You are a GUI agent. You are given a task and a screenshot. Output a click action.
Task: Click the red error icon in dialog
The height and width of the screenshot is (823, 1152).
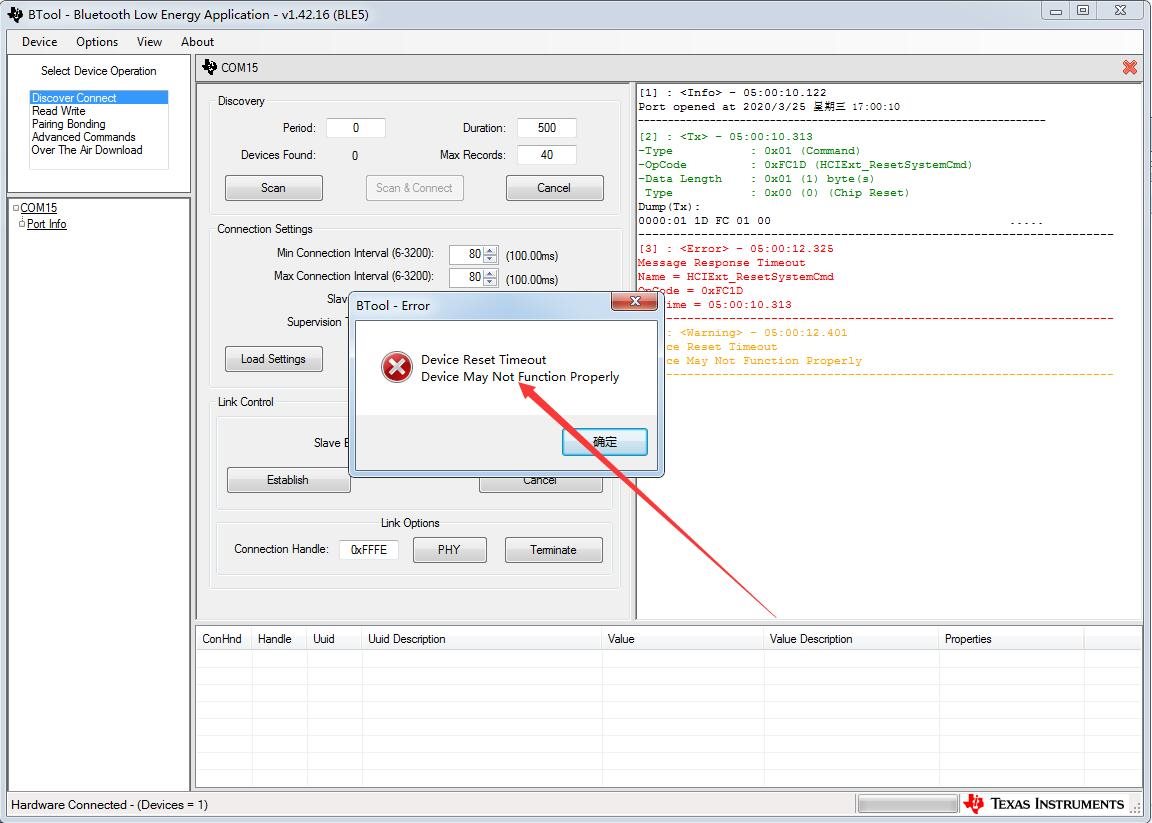[396, 367]
